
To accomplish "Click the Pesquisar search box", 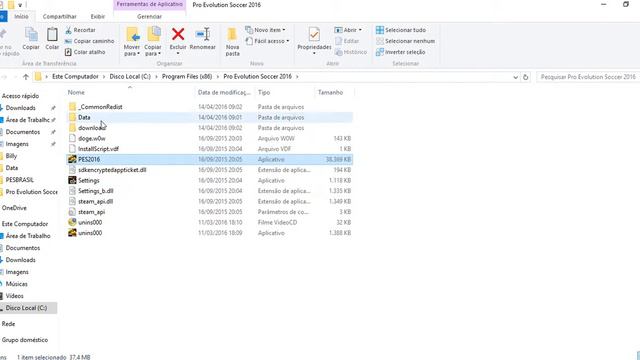I will [x=588, y=77].
